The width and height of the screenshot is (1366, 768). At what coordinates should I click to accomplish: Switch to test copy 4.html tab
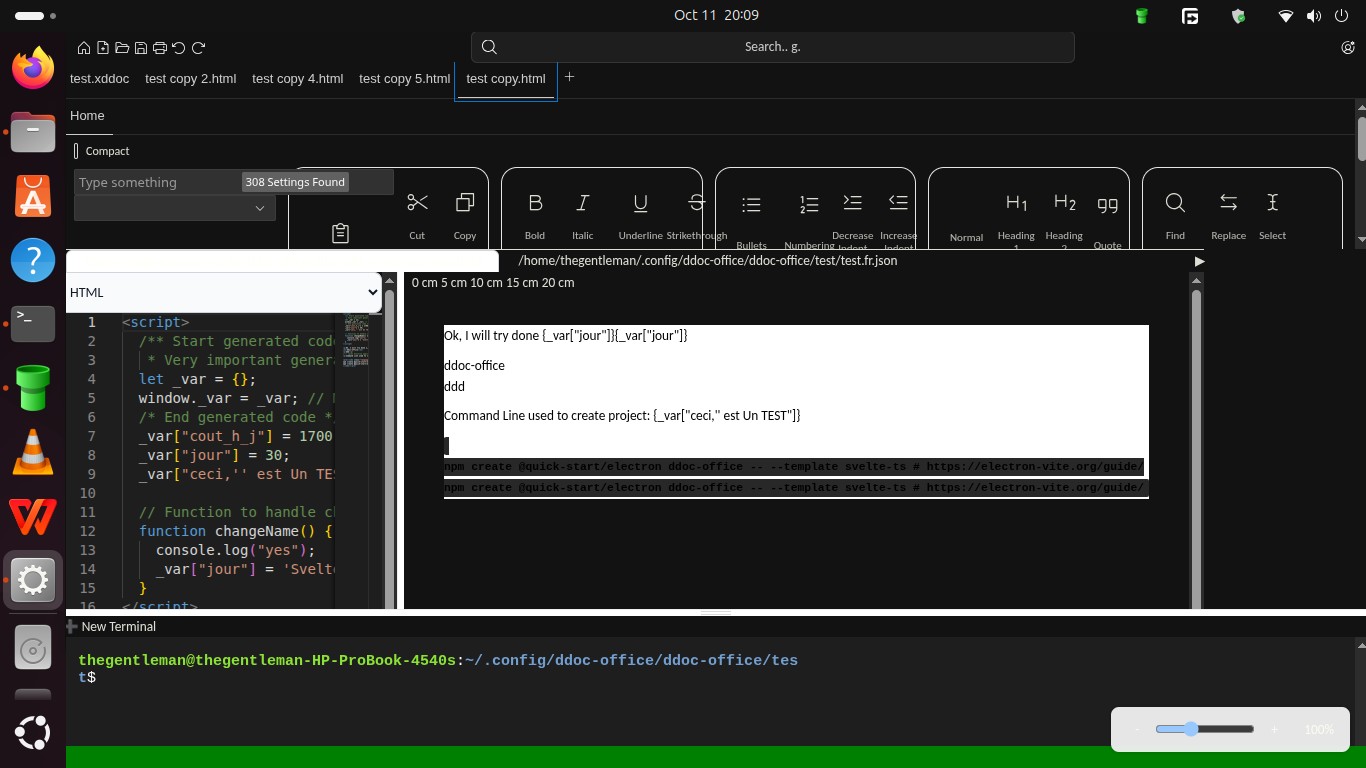tap(297, 79)
